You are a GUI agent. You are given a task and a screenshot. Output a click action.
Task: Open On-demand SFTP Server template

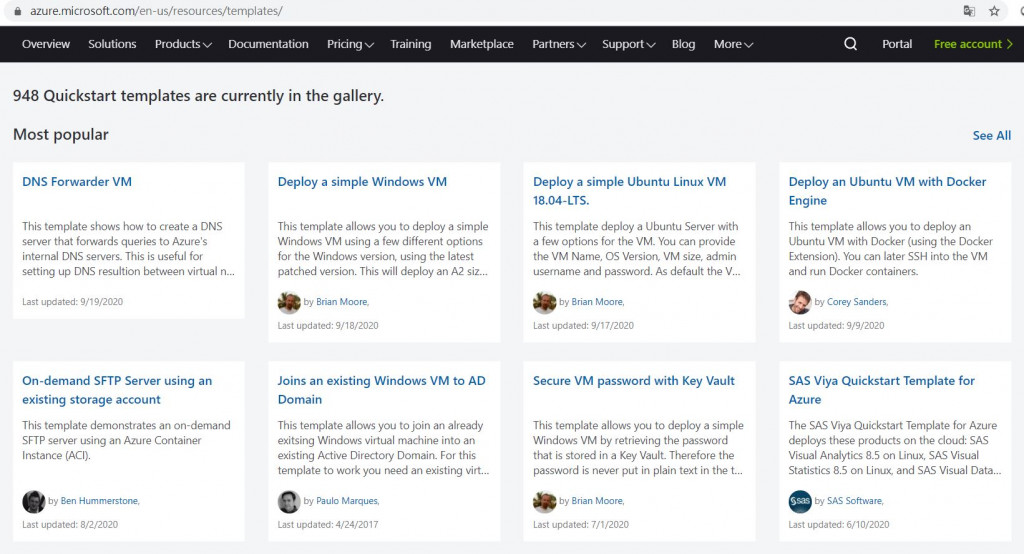pyautogui.click(x=117, y=390)
